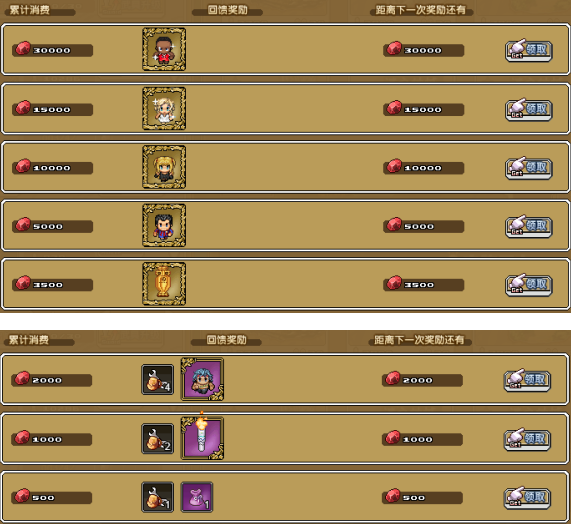Viewport: 571px width, 524px height.
Task: Claim the 30000 gem tier reward
Action: point(529,50)
